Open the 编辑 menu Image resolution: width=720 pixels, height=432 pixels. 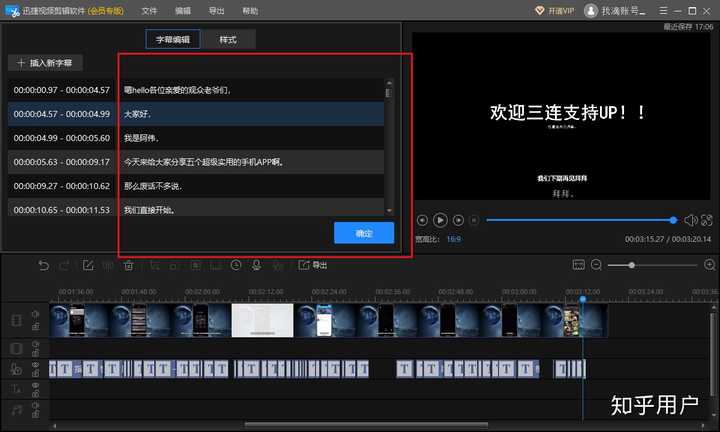click(183, 11)
